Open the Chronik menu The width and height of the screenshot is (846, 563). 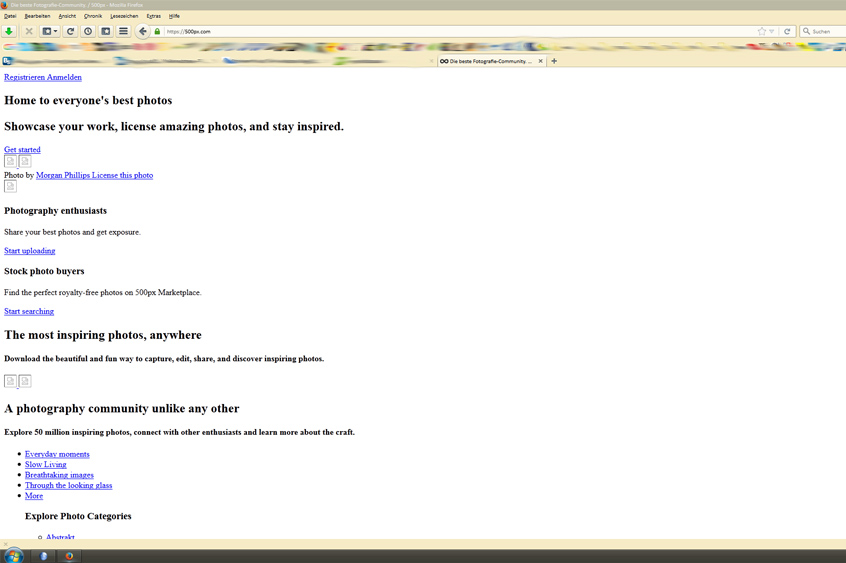[x=93, y=16]
